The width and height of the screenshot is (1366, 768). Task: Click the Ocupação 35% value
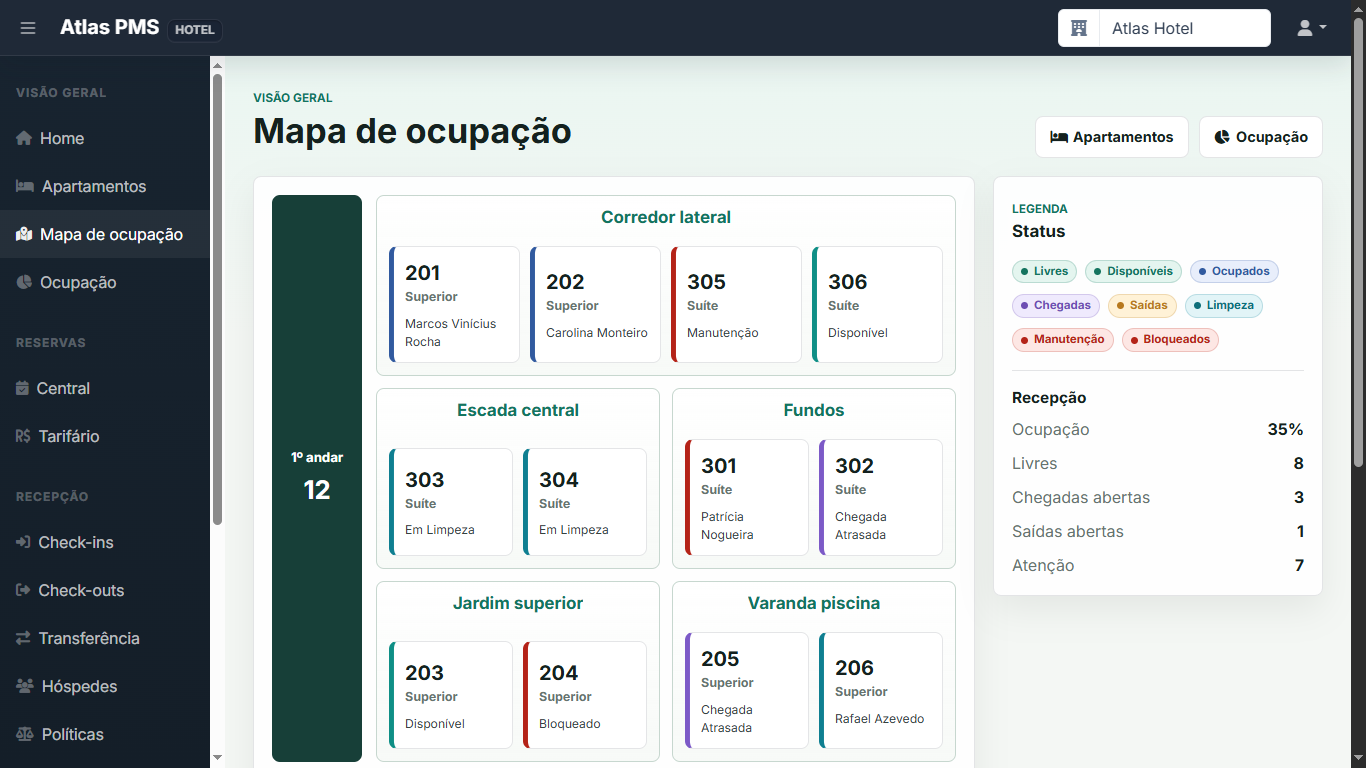pyautogui.click(x=1285, y=429)
